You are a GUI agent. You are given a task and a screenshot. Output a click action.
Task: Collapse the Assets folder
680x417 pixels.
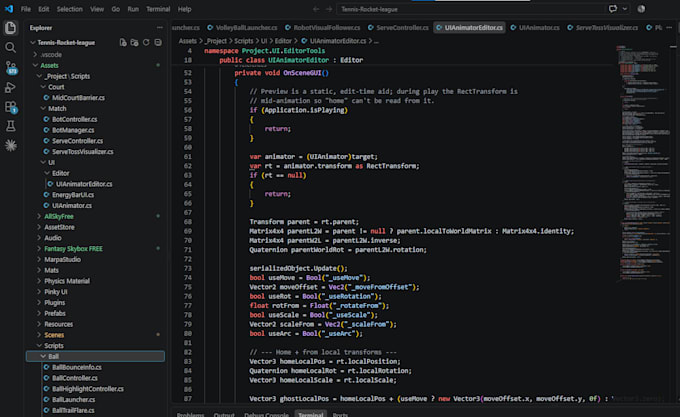point(49,65)
